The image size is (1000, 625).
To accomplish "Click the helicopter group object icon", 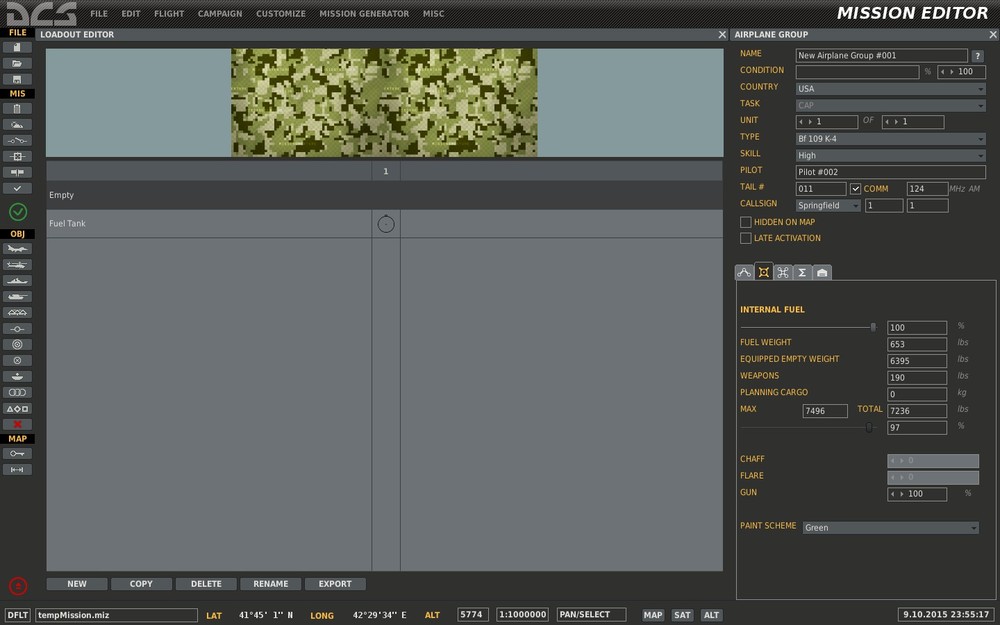I will coord(18,265).
